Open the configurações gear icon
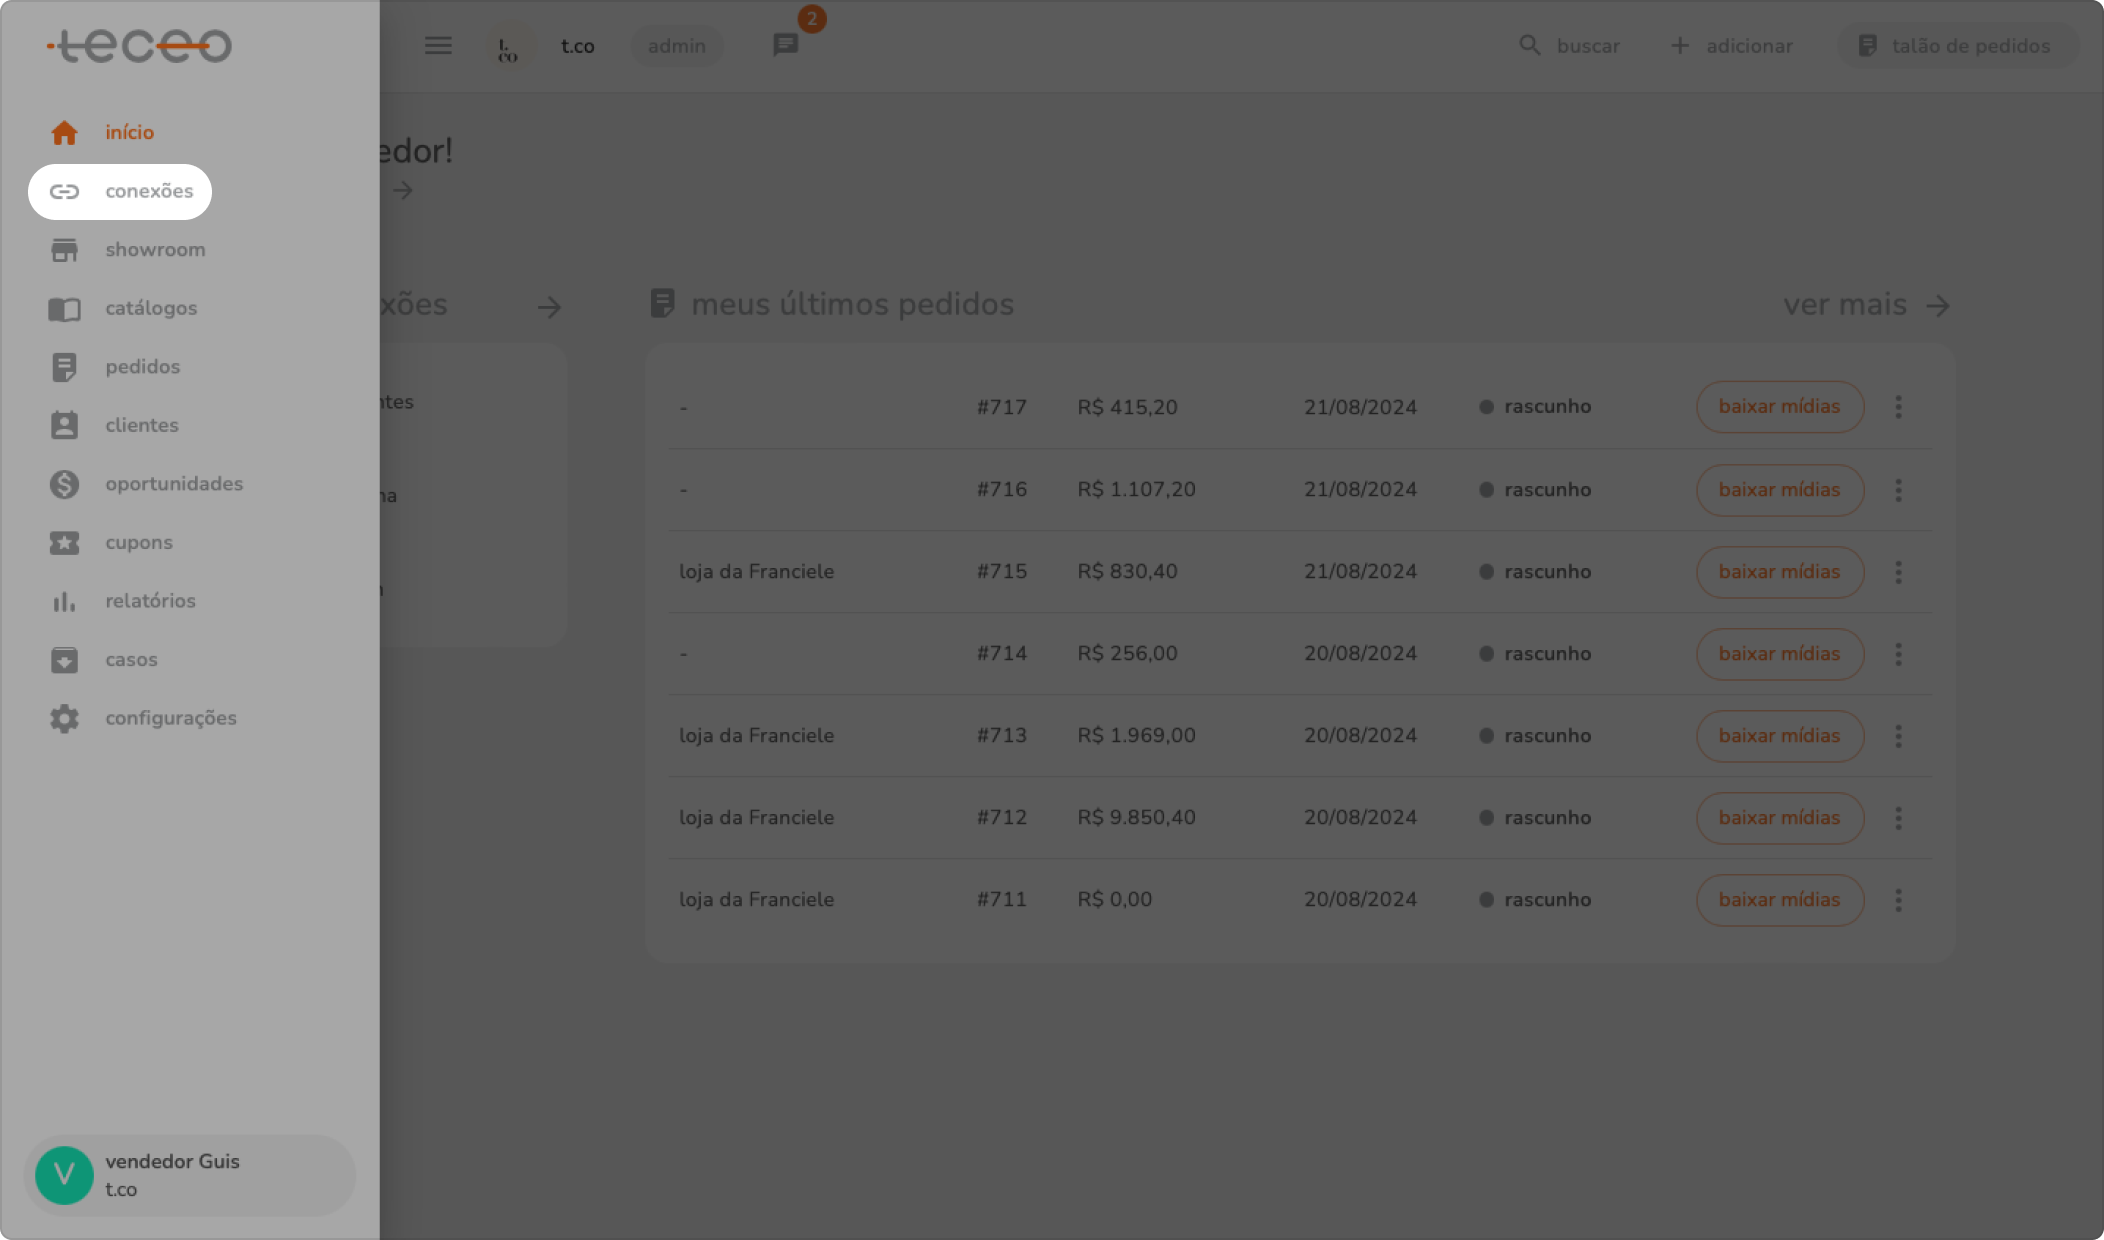This screenshot has width=2104, height=1240. (64, 719)
